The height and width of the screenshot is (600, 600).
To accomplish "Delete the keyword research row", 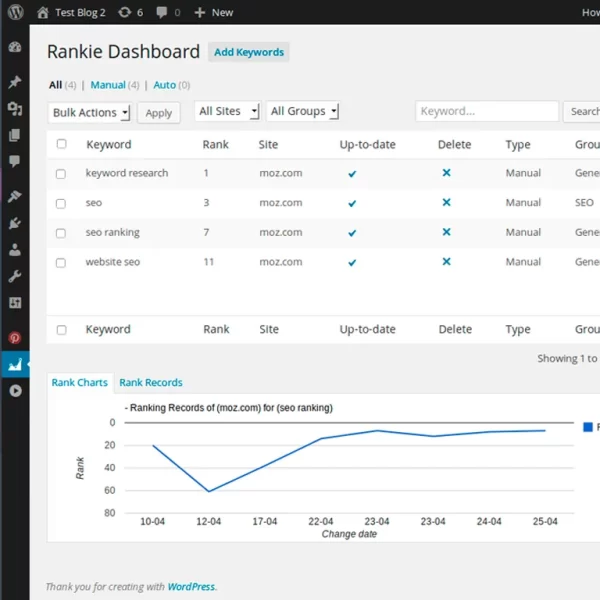I will (x=446, y=173).
